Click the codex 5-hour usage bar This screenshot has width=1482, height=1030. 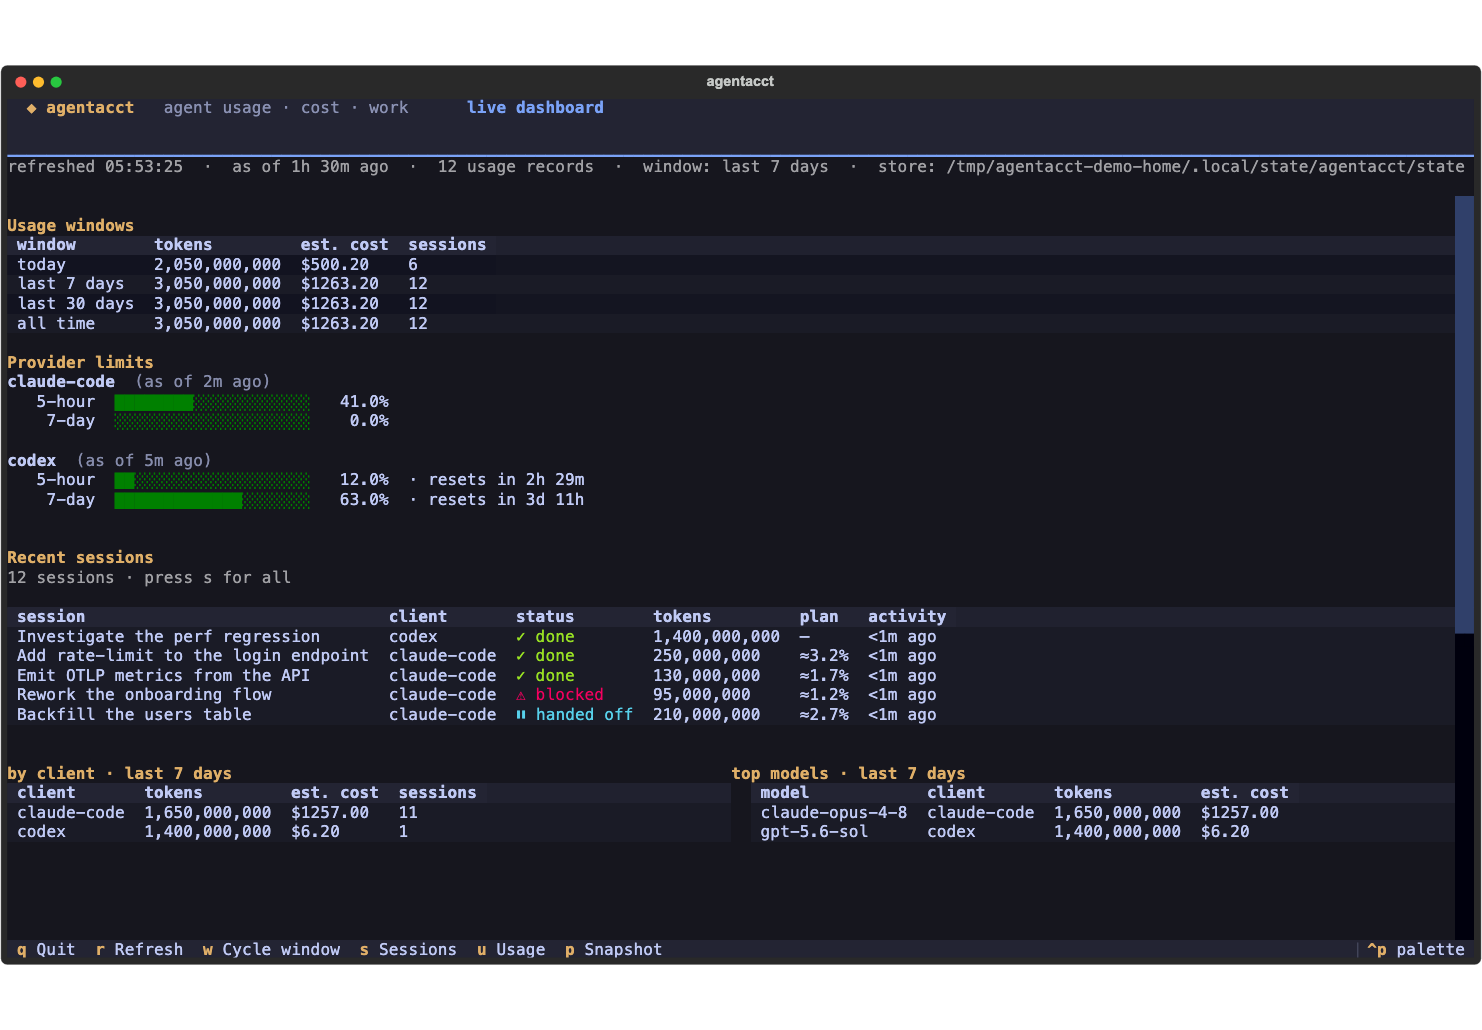click(x=212, y=480)
